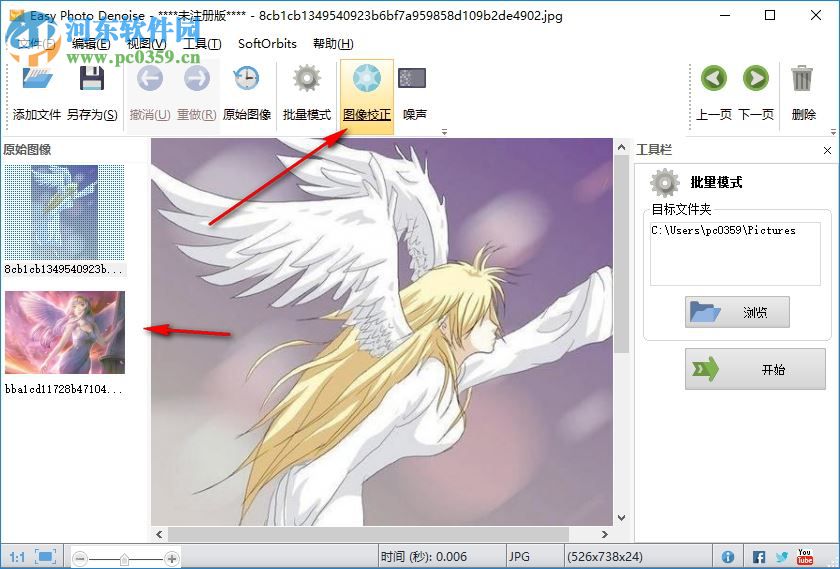Image resolution: width=840 pixels, height=569 pixels.
Task: Click the image size (526x738x24) status text
Action: point(605,557)
